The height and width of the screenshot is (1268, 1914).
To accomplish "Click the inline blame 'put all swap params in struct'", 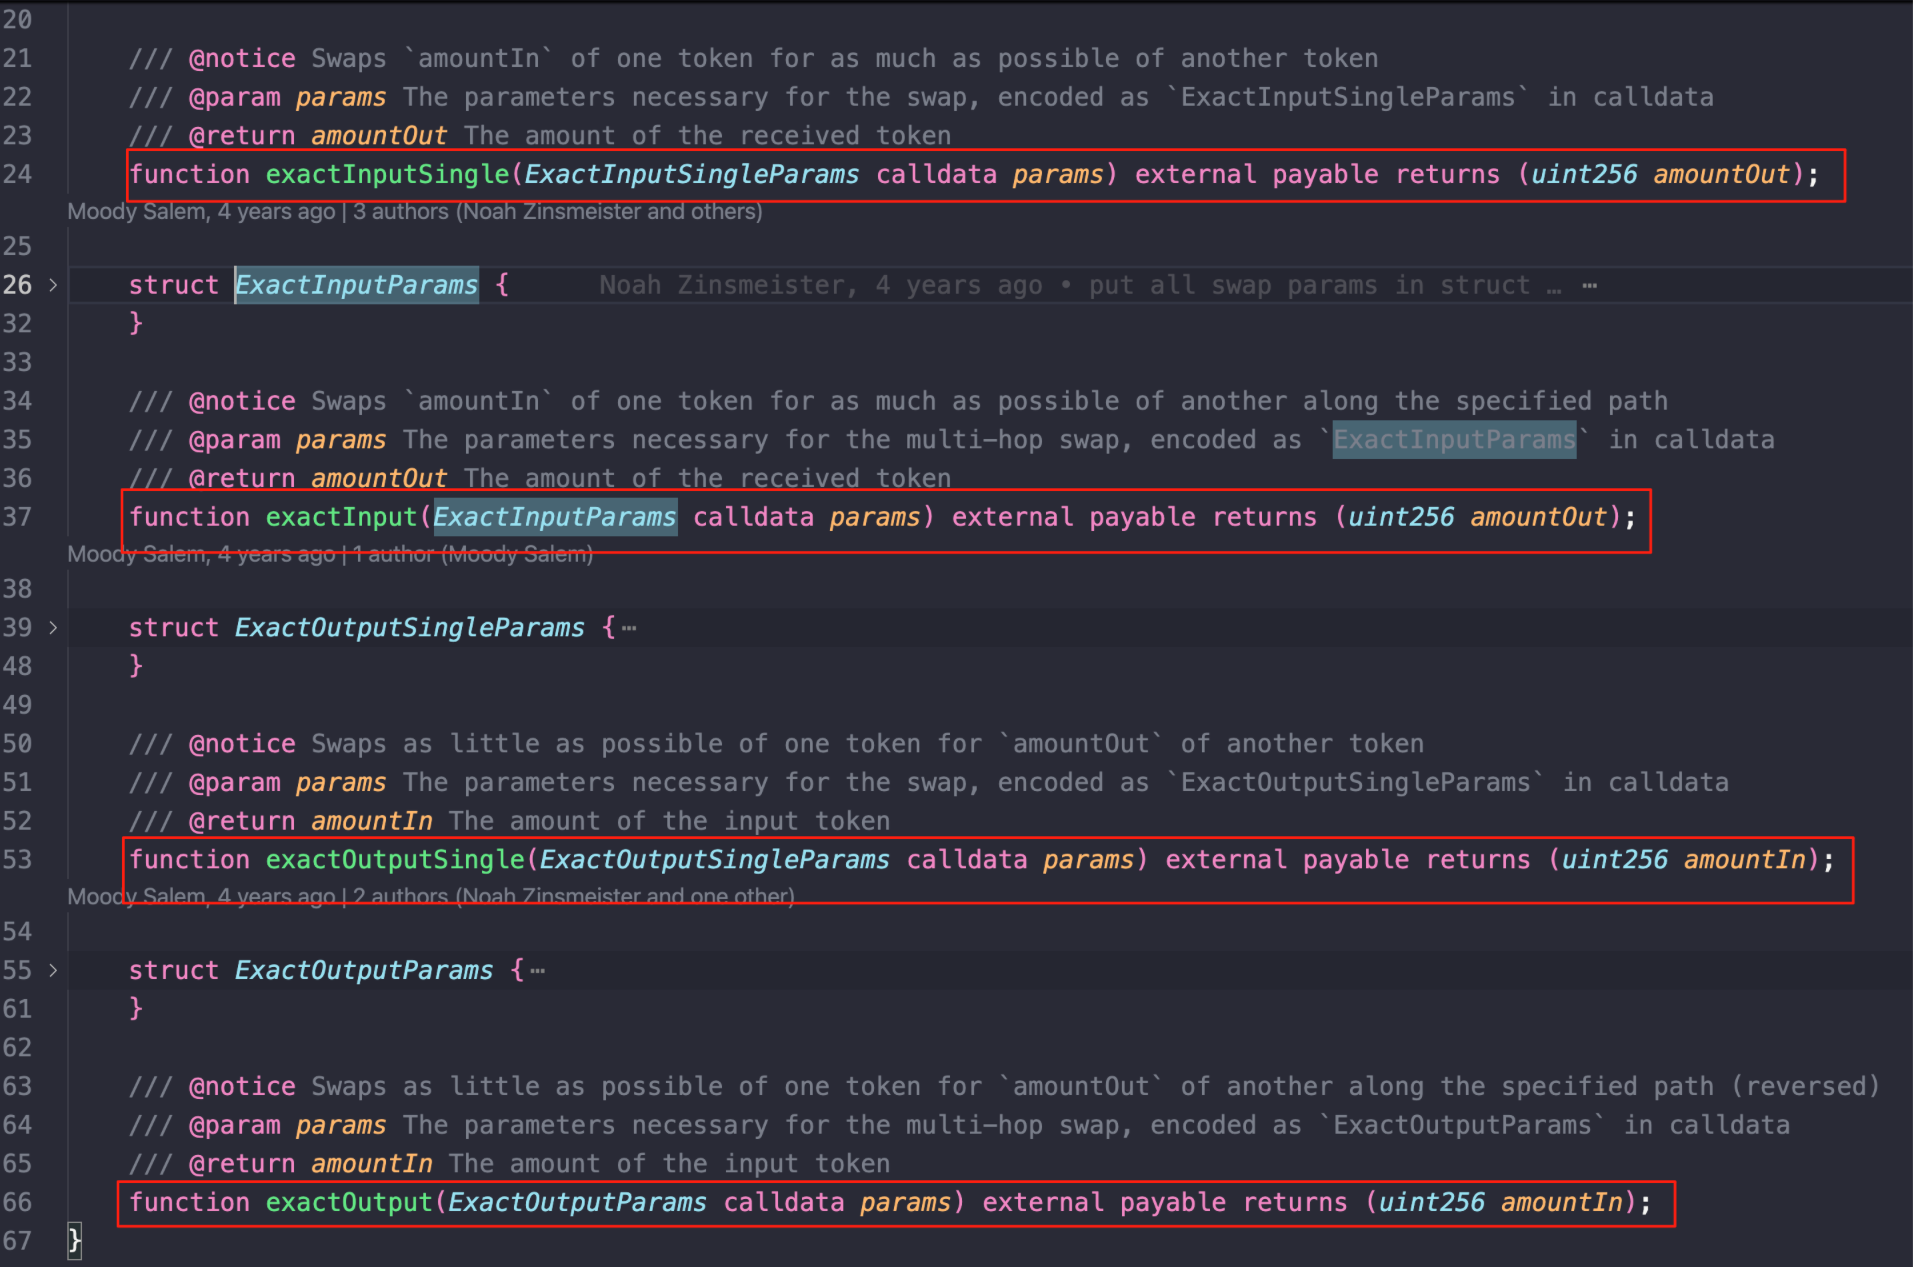I will coord(1309,286).
